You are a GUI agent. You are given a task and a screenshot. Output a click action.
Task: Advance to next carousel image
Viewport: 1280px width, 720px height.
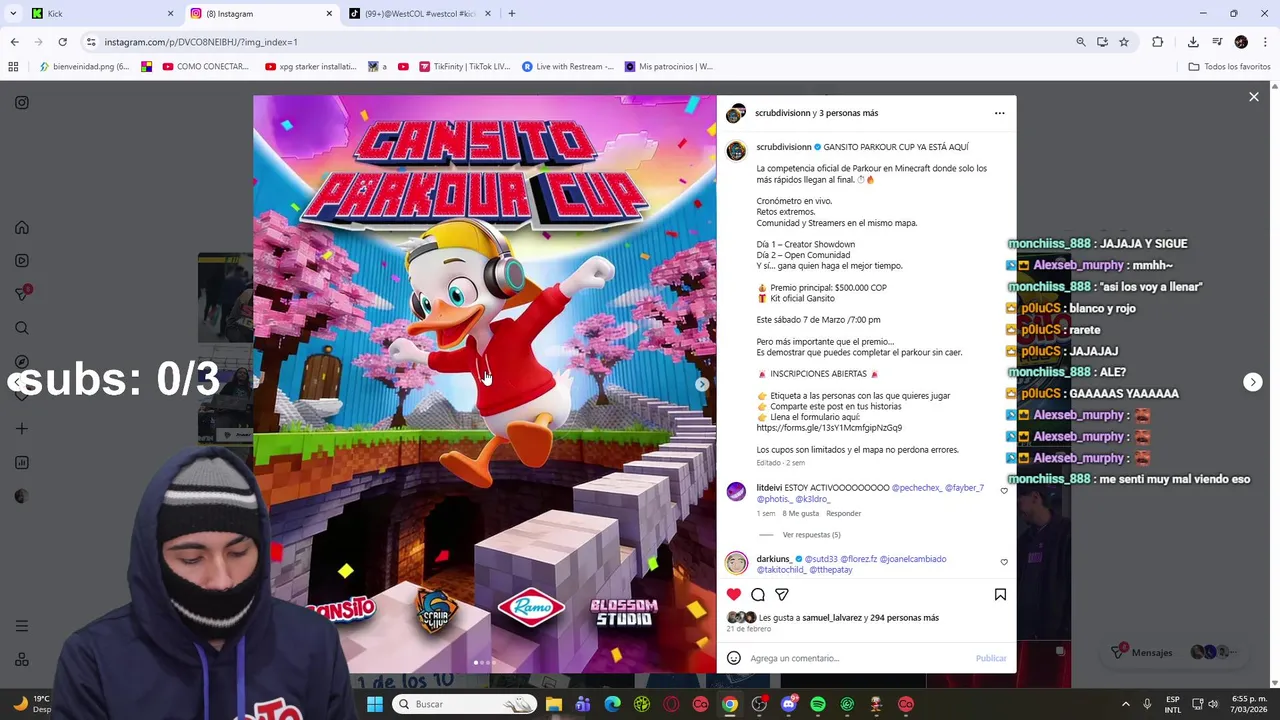[702, 384]
